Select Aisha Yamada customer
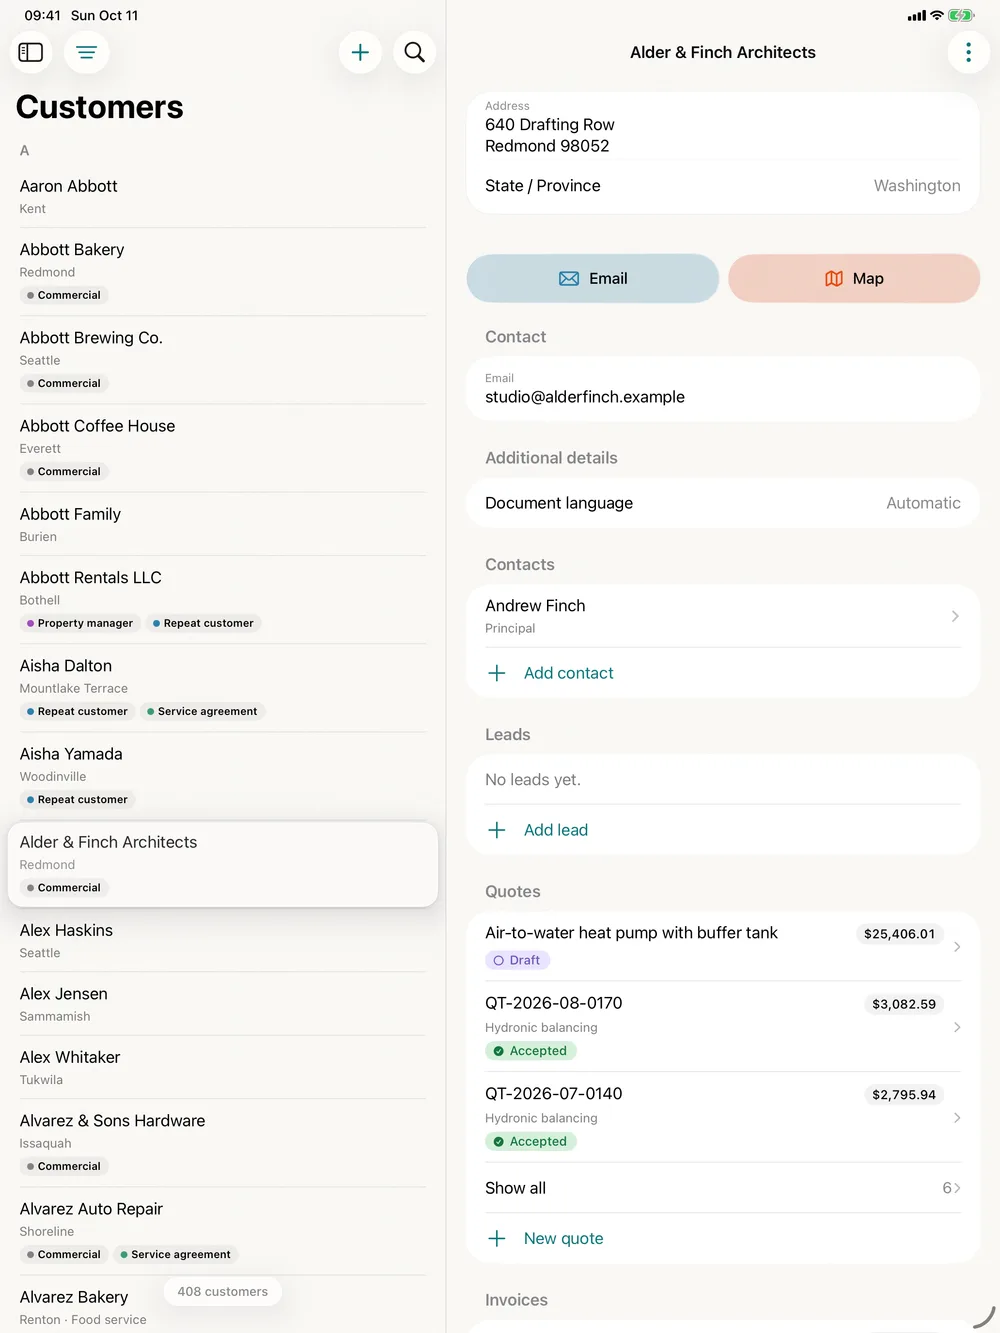The width and height of the screenshot is (1000, 1333). (223, 776)
